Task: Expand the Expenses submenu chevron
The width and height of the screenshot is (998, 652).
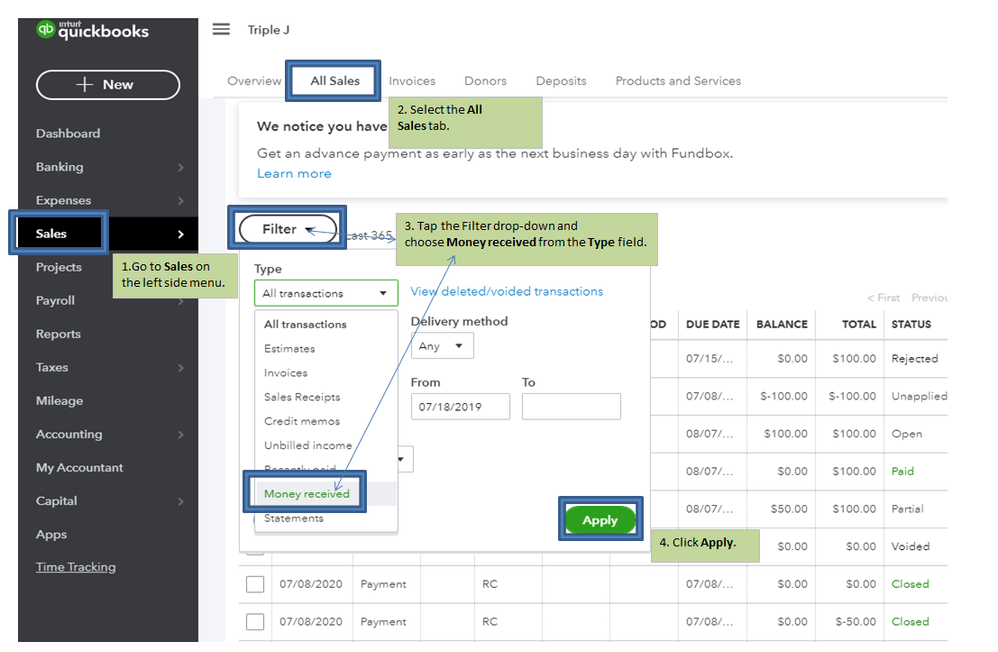Action: point(181,201)
